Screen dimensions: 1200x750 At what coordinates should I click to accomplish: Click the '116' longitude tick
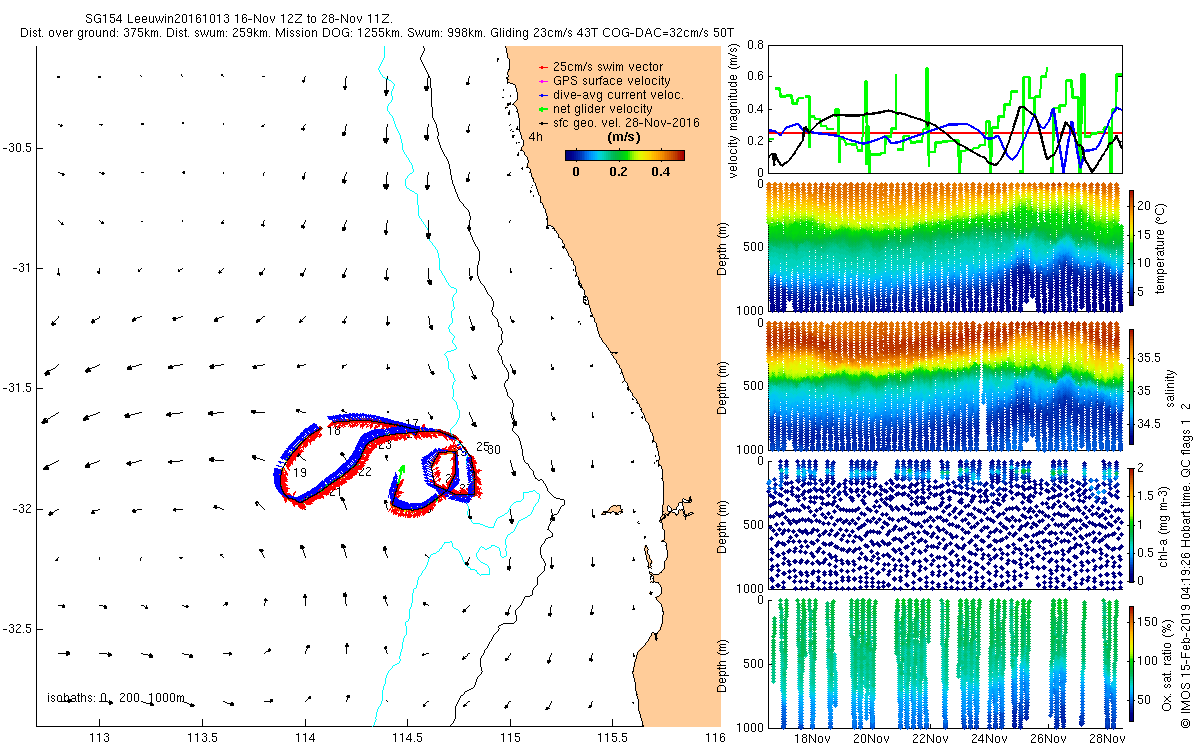click(x=715, y=739)
